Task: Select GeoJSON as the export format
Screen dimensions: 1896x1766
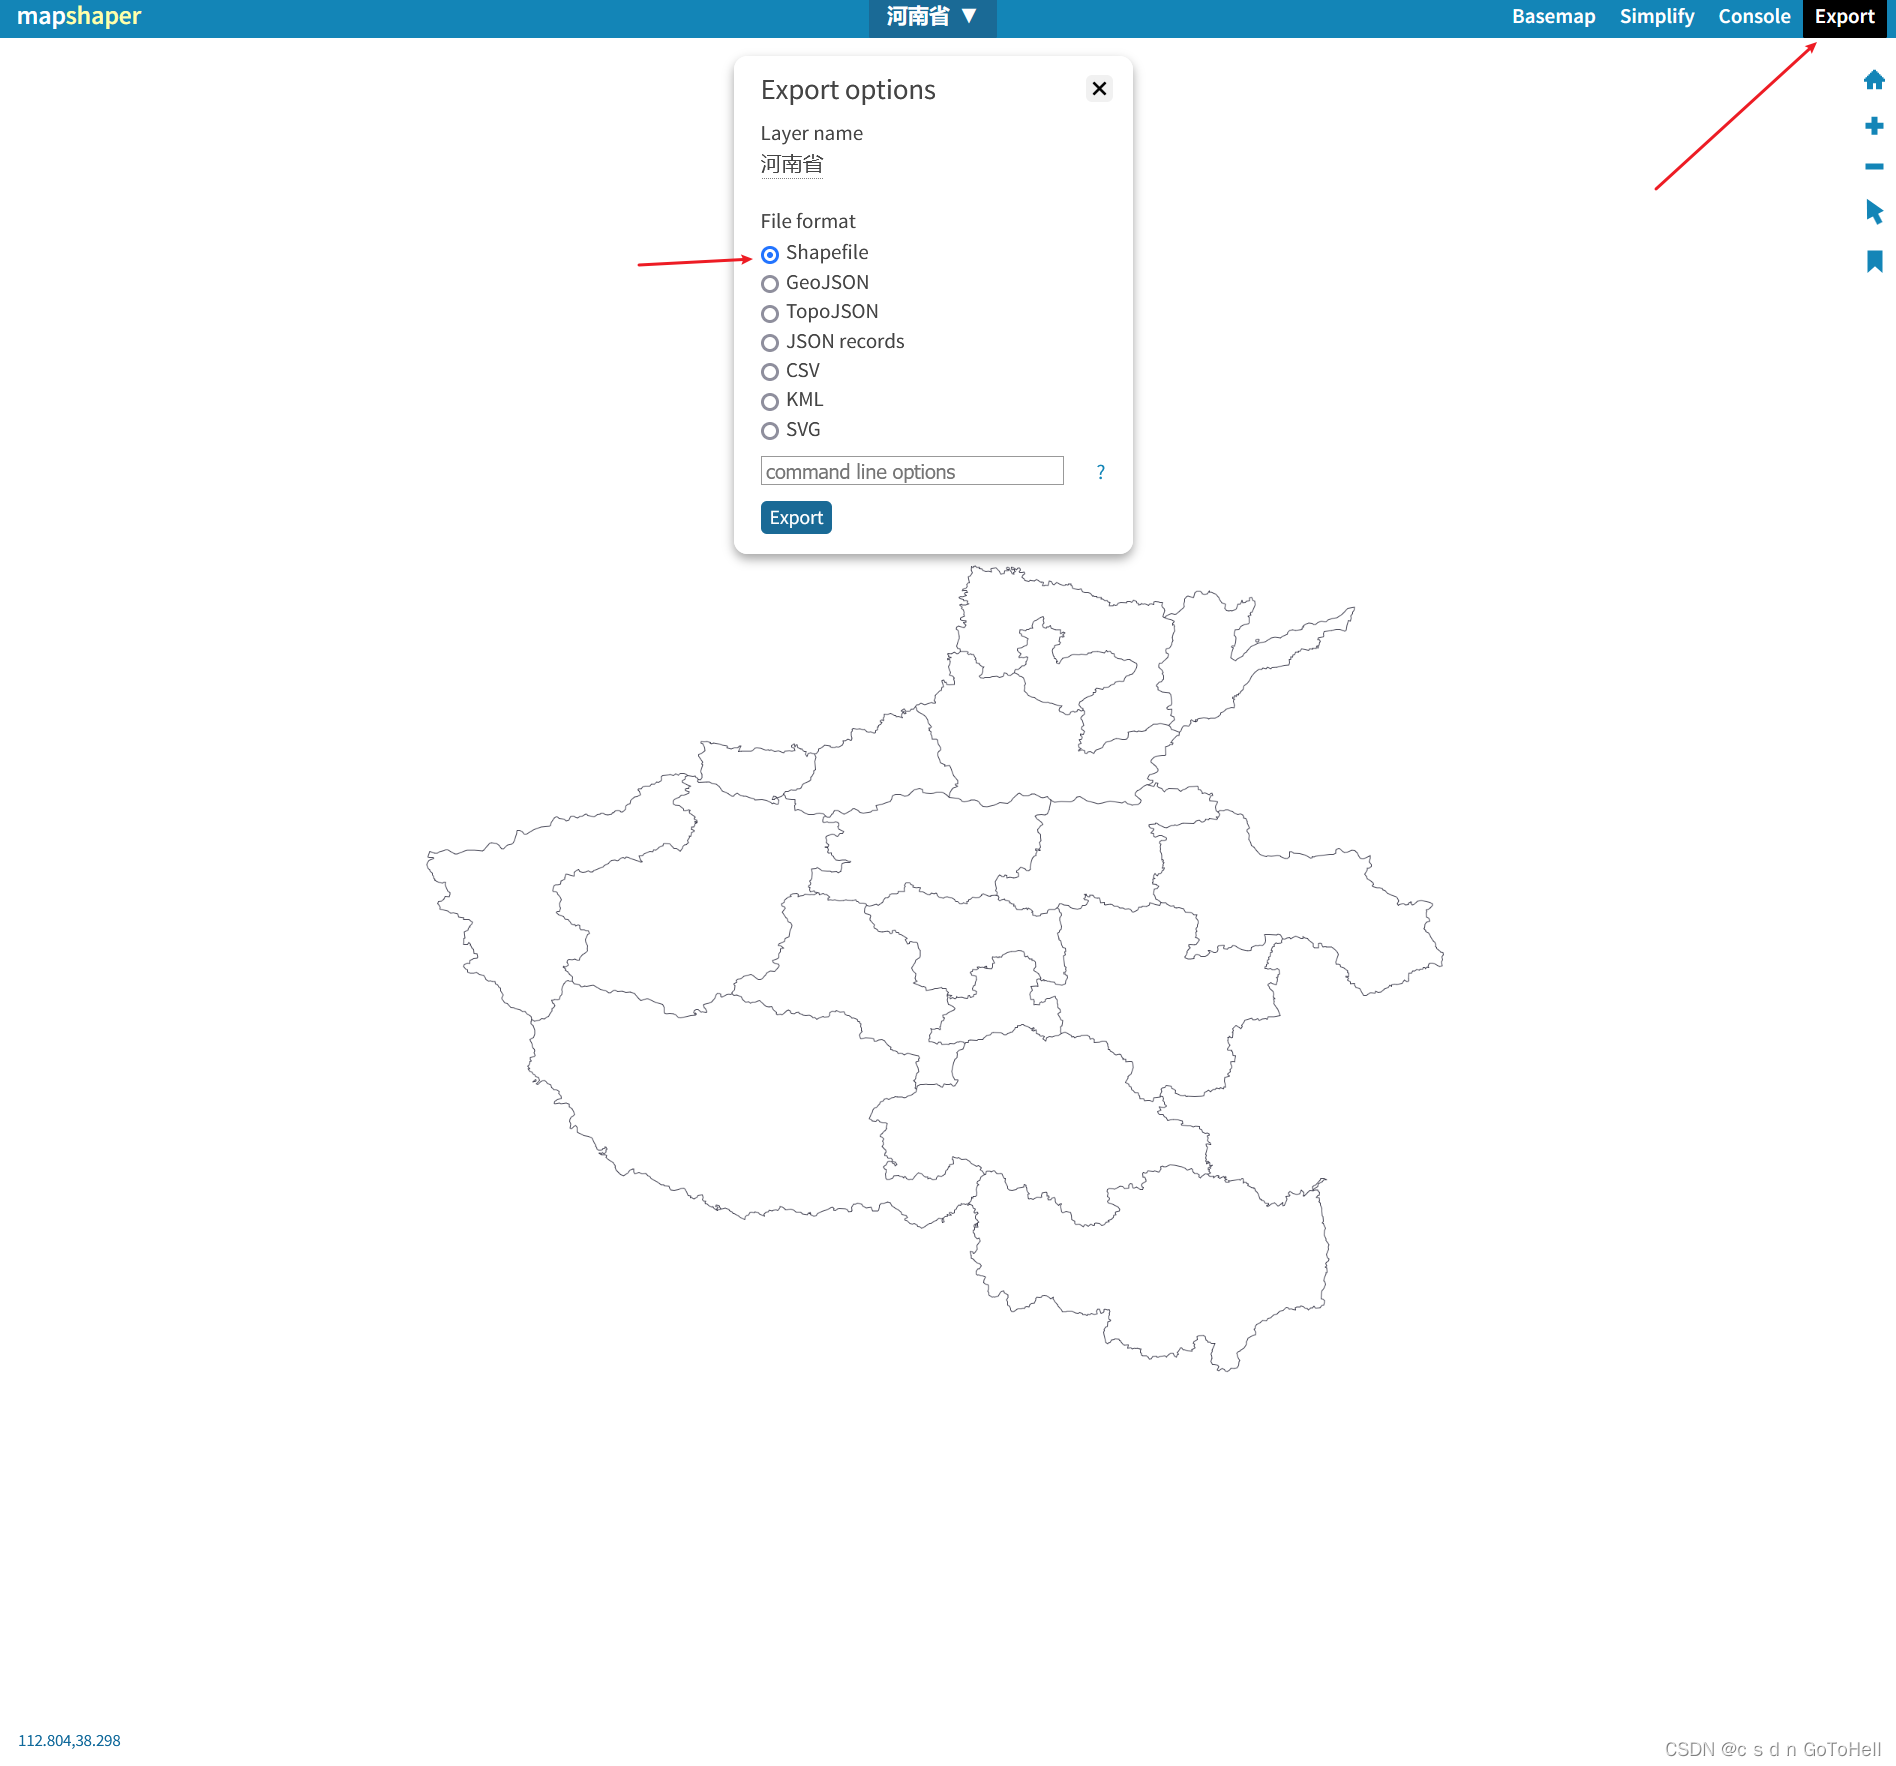Action: tap(769, 284)
